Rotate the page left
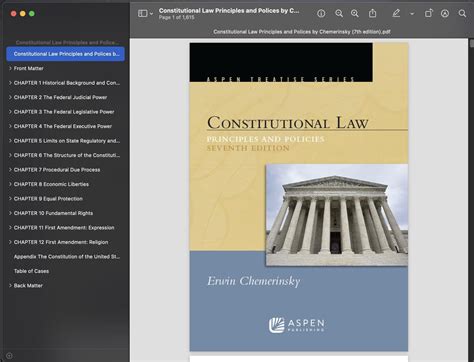 point(428,13)
